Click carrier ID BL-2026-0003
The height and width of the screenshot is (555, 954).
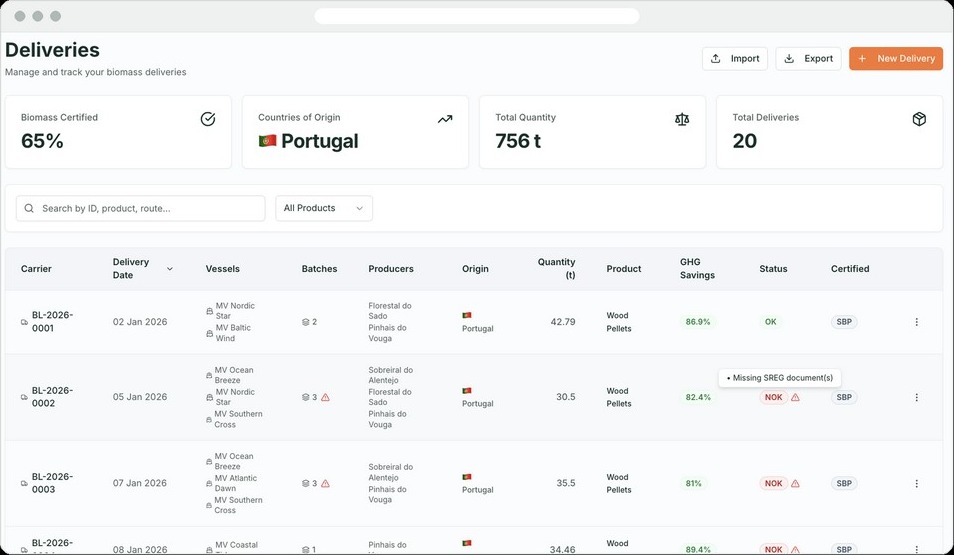pos(52,483)
